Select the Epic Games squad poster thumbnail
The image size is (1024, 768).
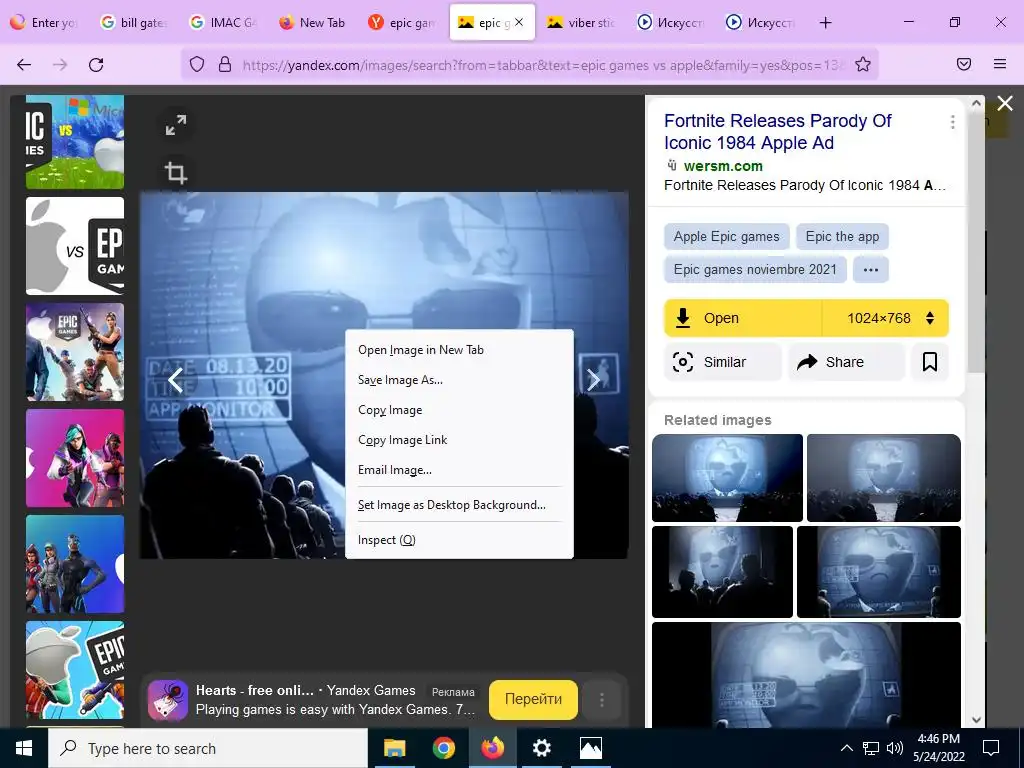[75, 352]
